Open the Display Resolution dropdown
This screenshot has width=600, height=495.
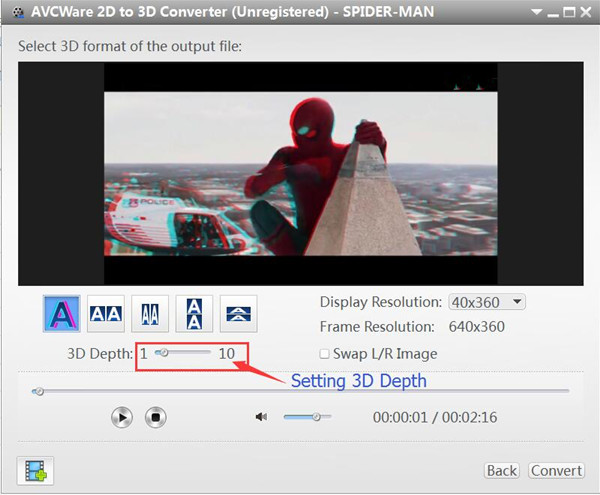click(487, 302)
